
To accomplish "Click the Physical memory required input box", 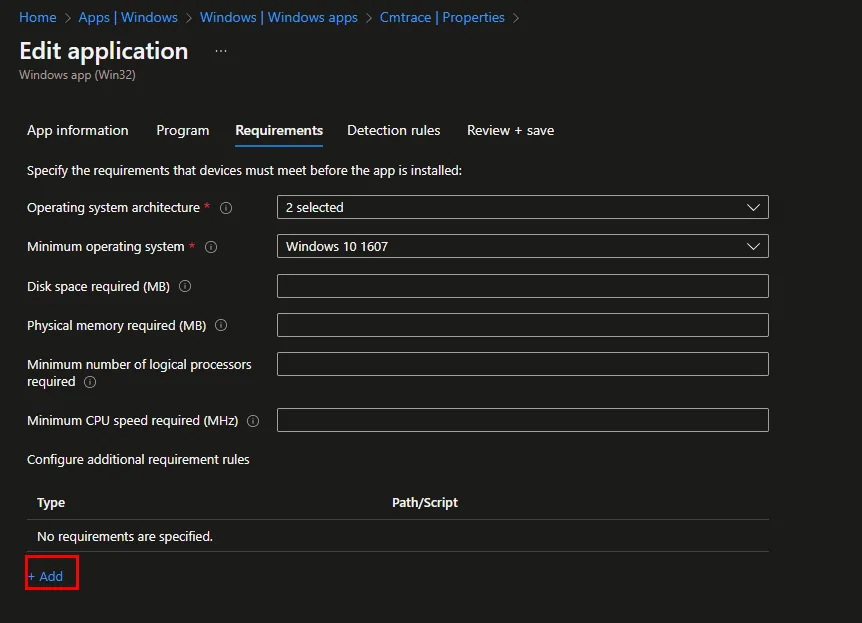I will 523,325.
